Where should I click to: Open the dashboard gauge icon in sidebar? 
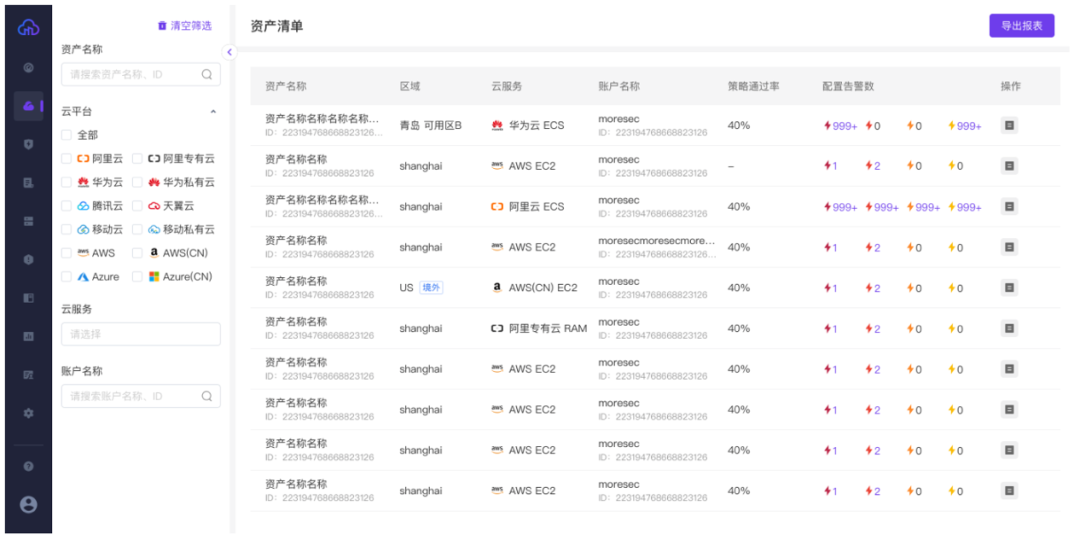click(x=28, y=68)
